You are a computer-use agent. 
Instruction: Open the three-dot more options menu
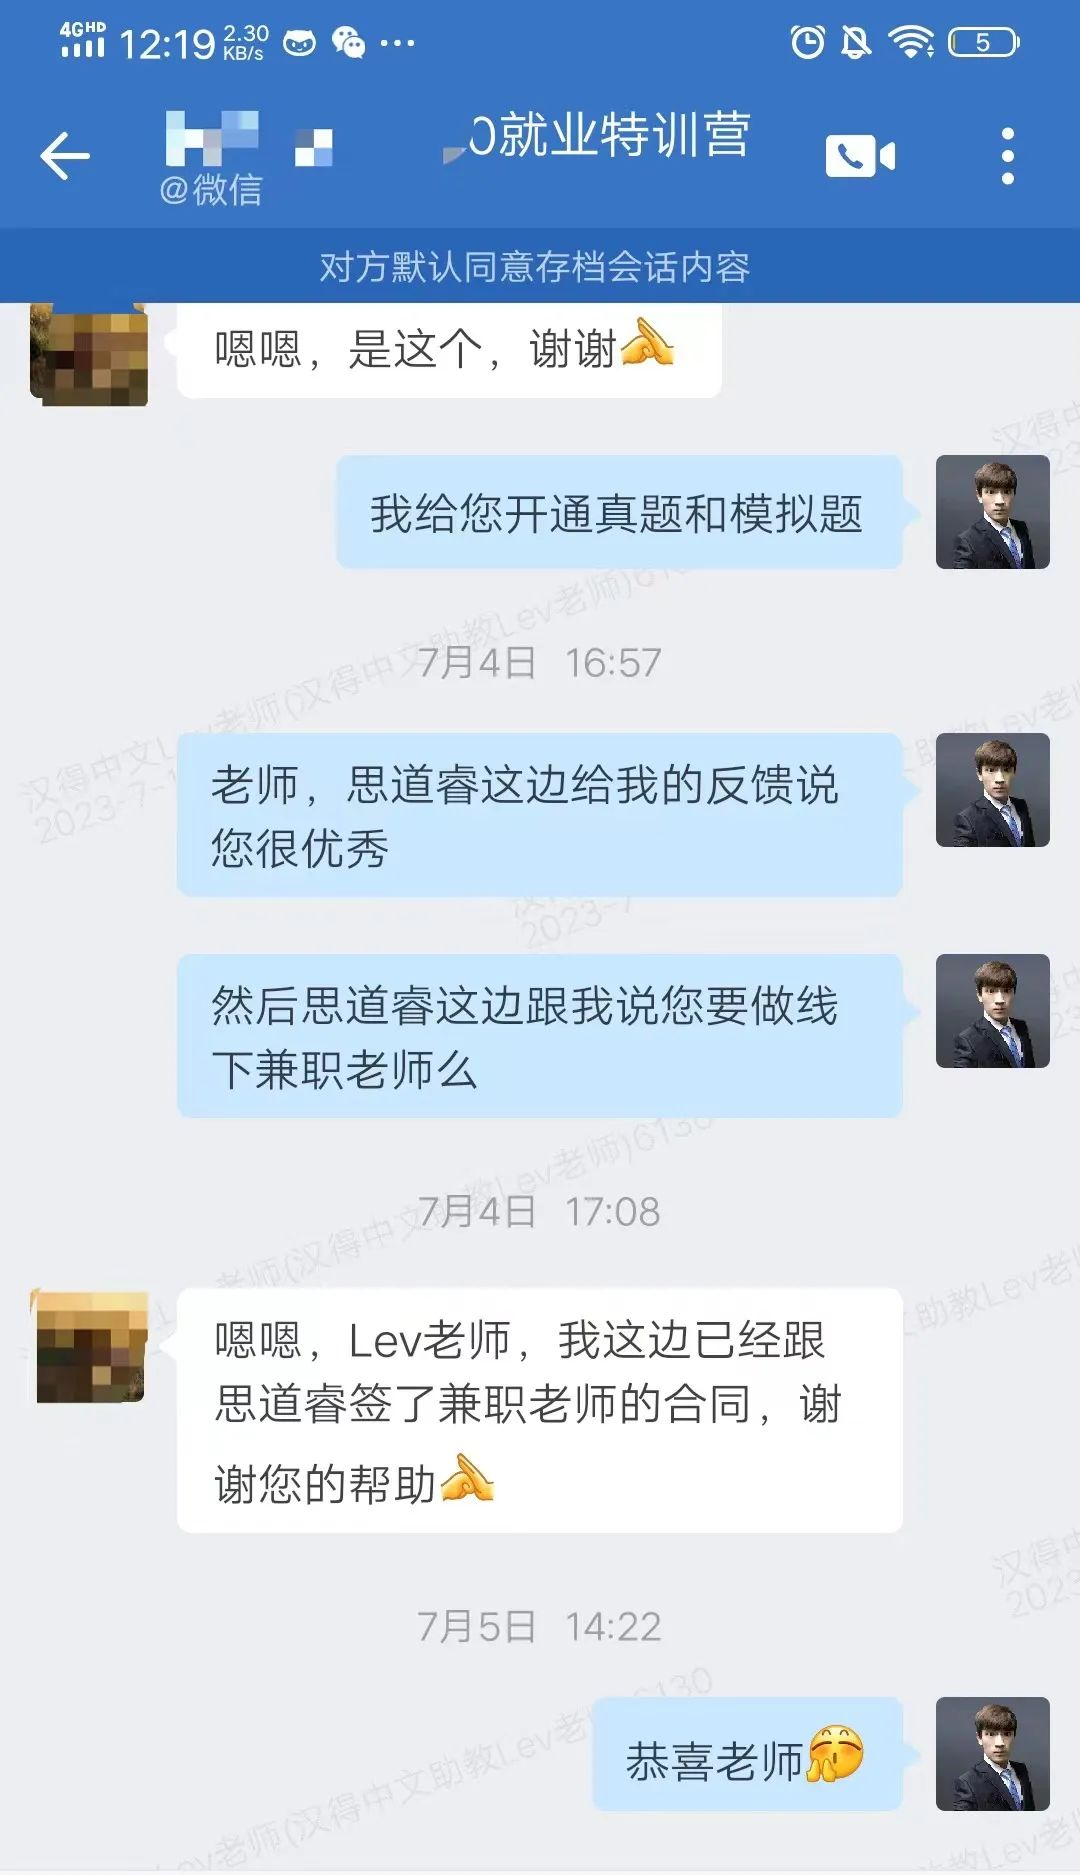[x=1008, y=156]
